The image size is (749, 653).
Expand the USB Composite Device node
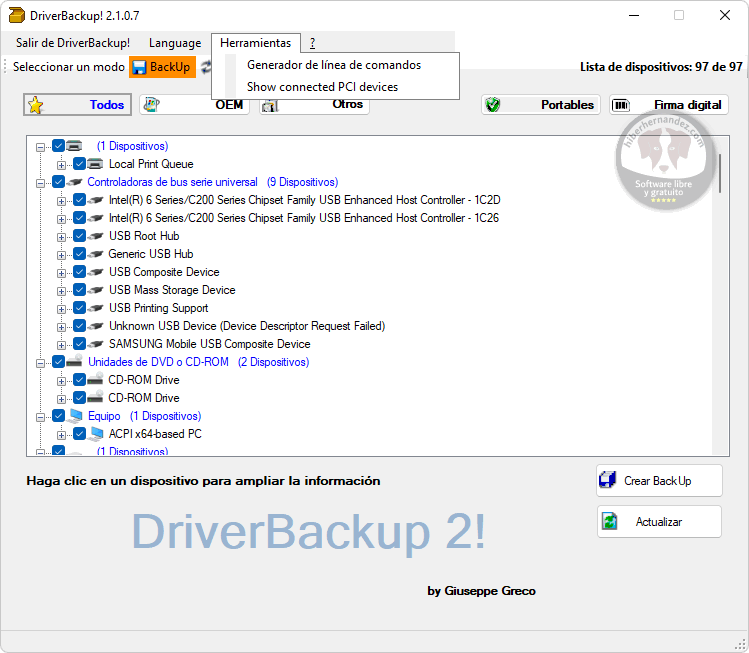coord(61,273)
